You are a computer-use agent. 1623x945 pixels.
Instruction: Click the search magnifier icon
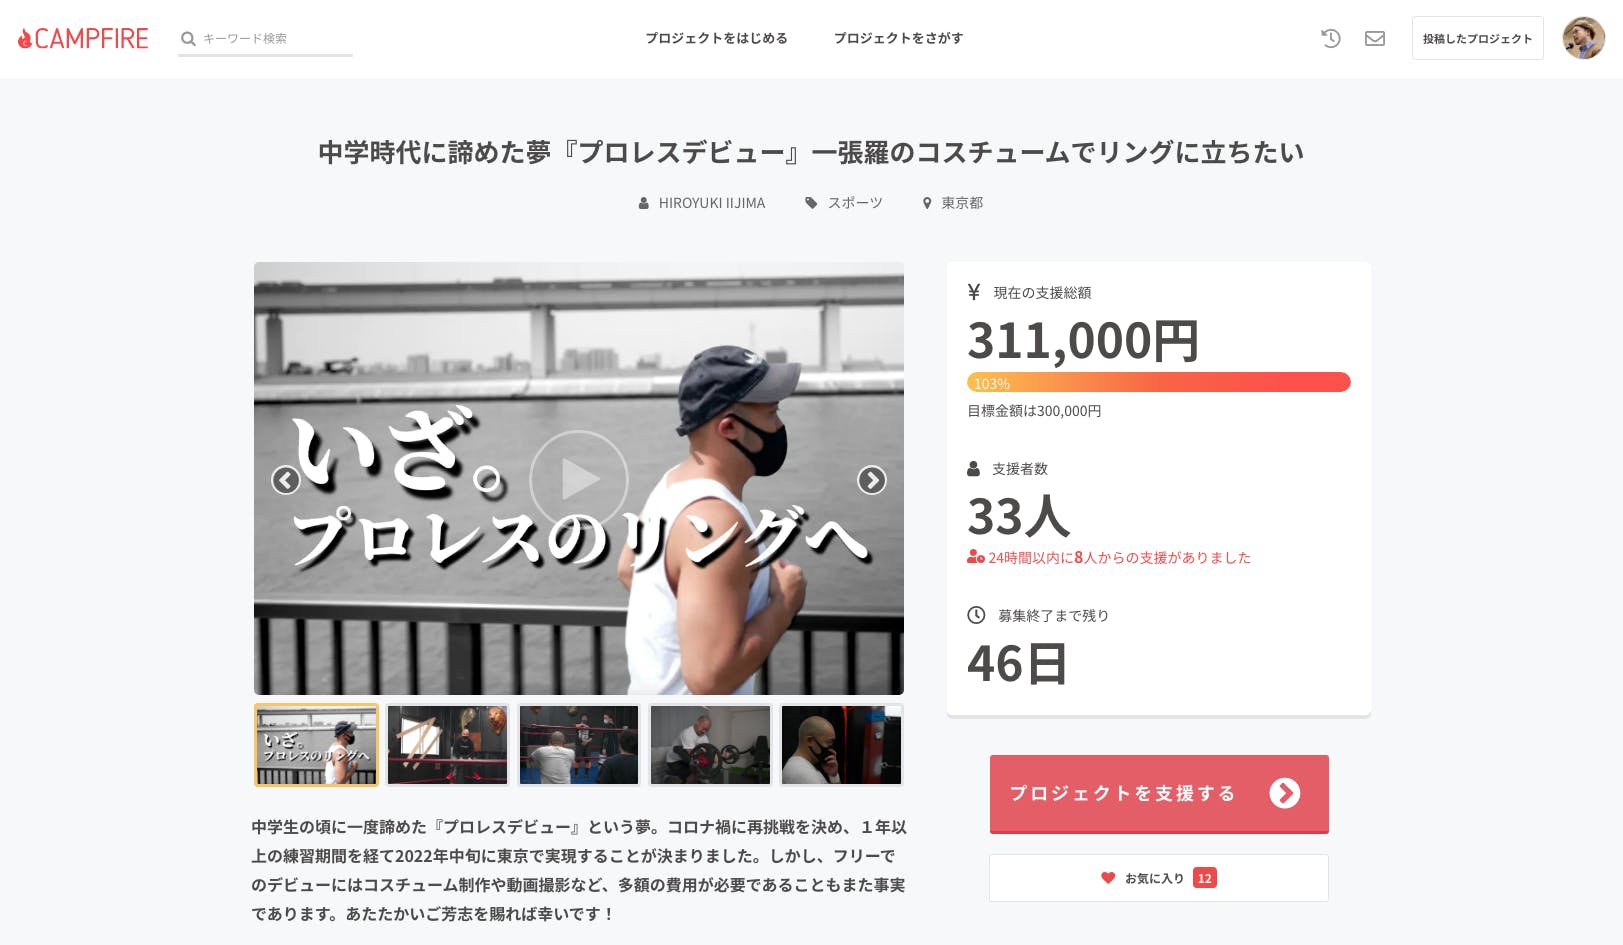point(188,39)
